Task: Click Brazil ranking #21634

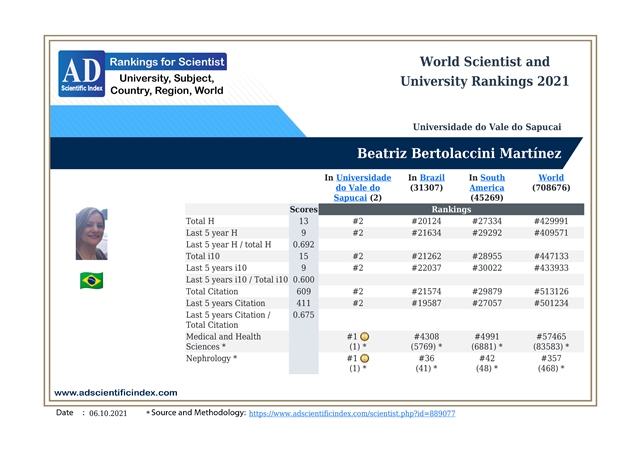Action: 427,233
